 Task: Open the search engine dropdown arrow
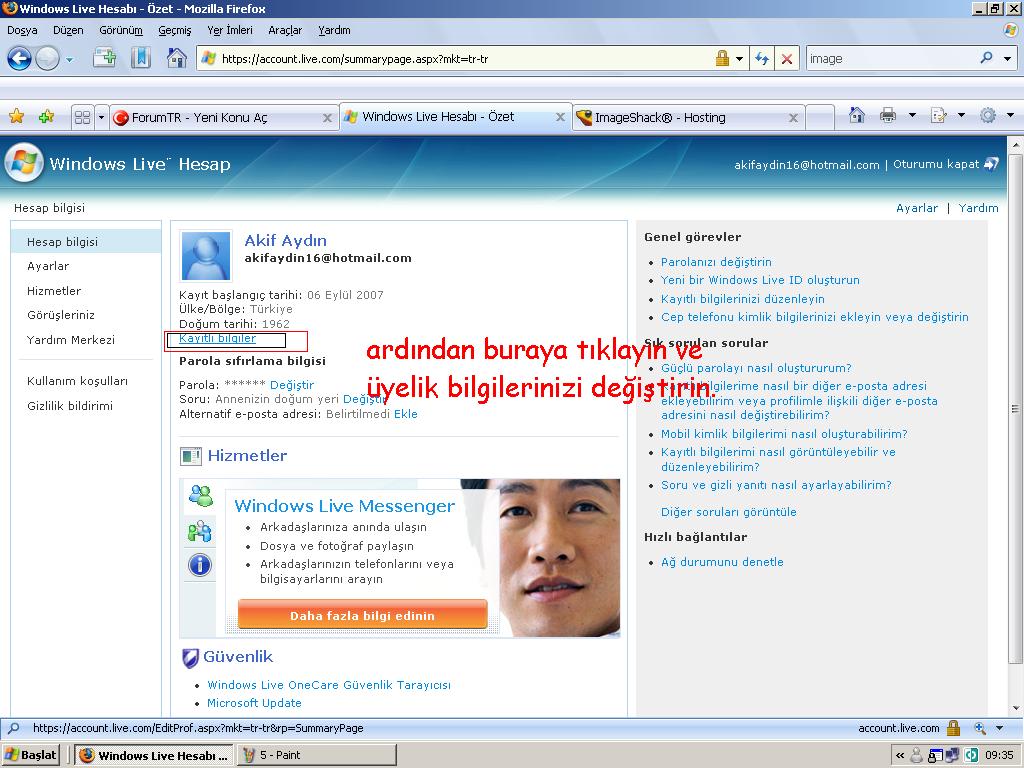[x=1007, y=59]
